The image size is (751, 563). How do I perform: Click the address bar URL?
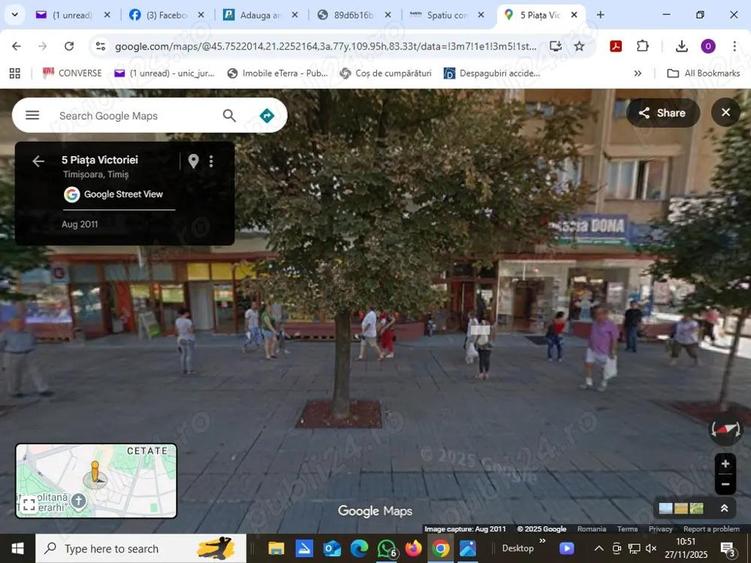click(326, 46)
